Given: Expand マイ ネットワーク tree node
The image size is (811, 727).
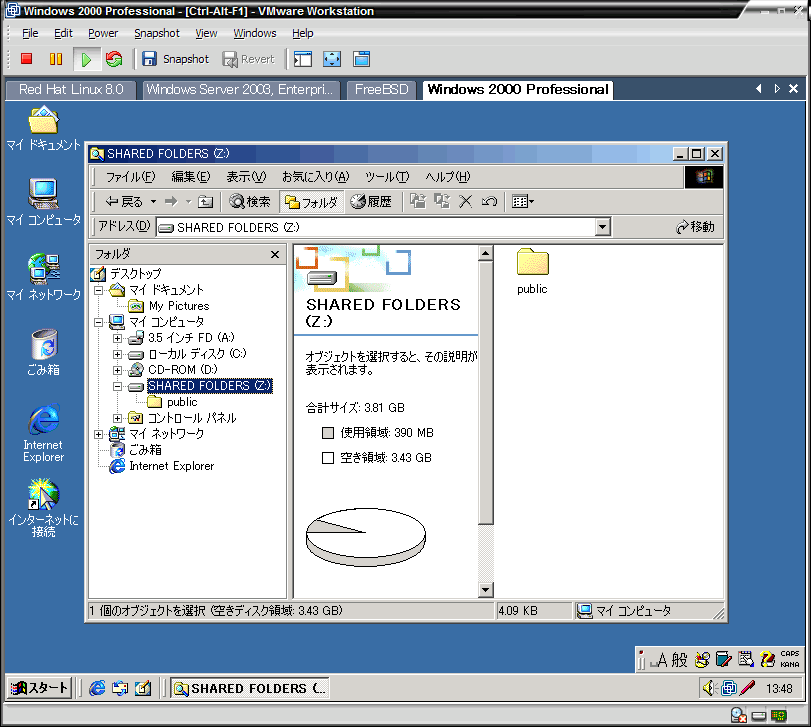Looking at the screenshot, I should pos(98,434).
